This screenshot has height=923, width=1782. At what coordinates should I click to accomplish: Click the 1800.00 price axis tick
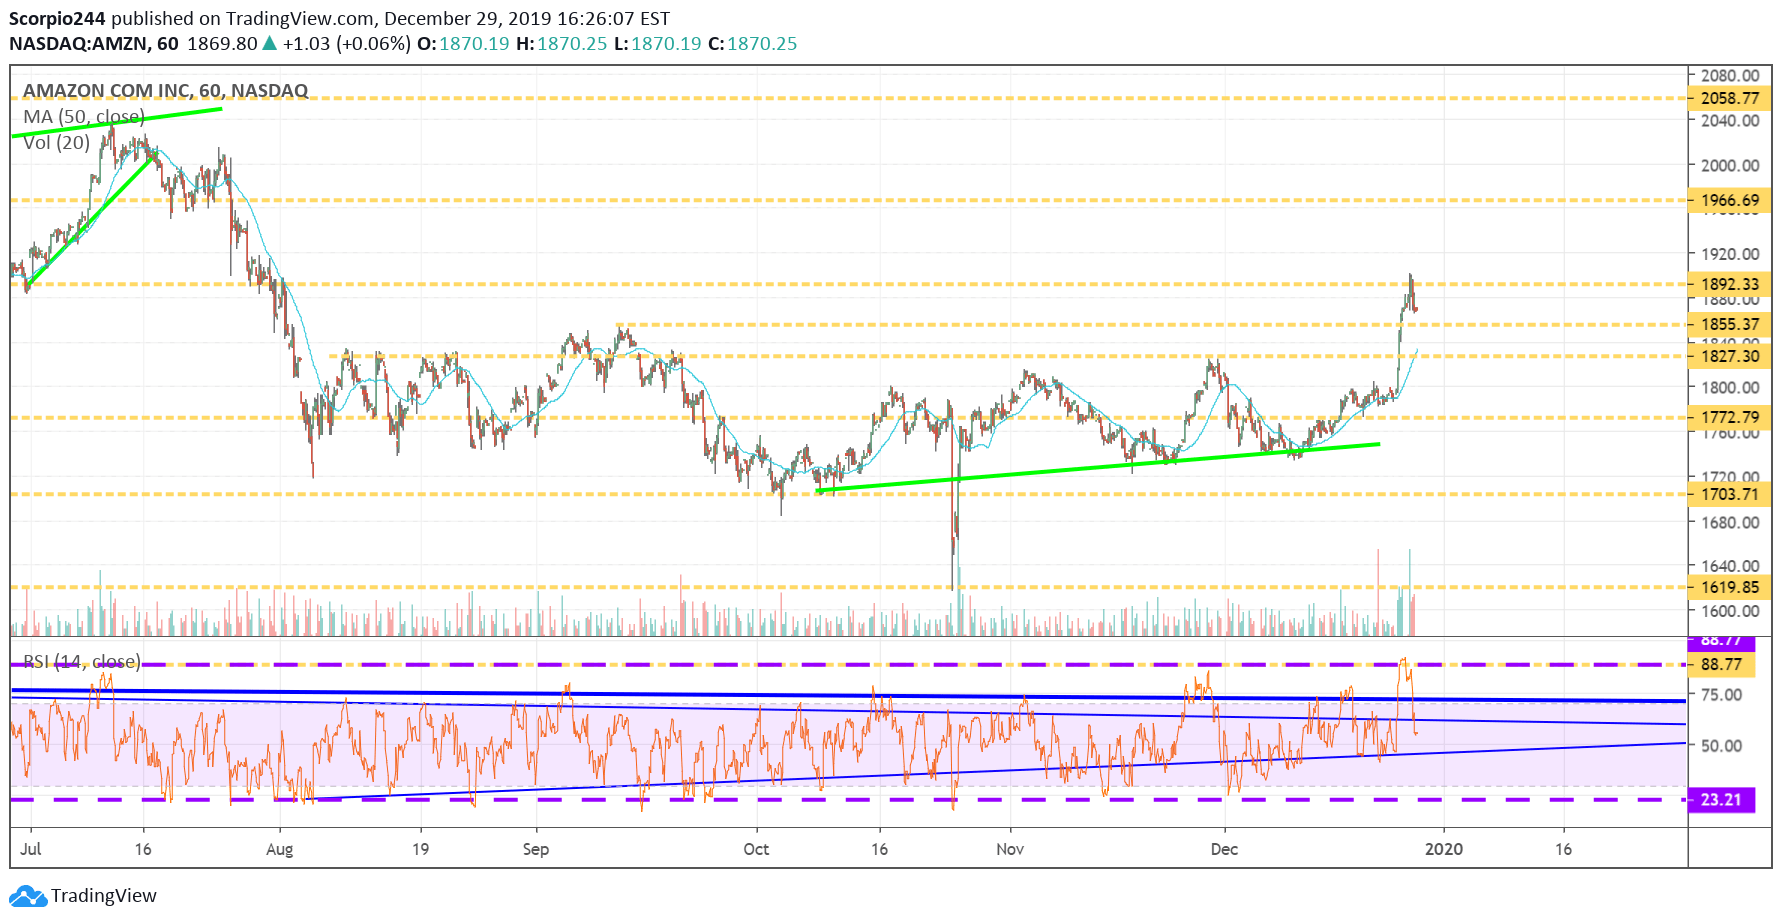click(1730, 388)
